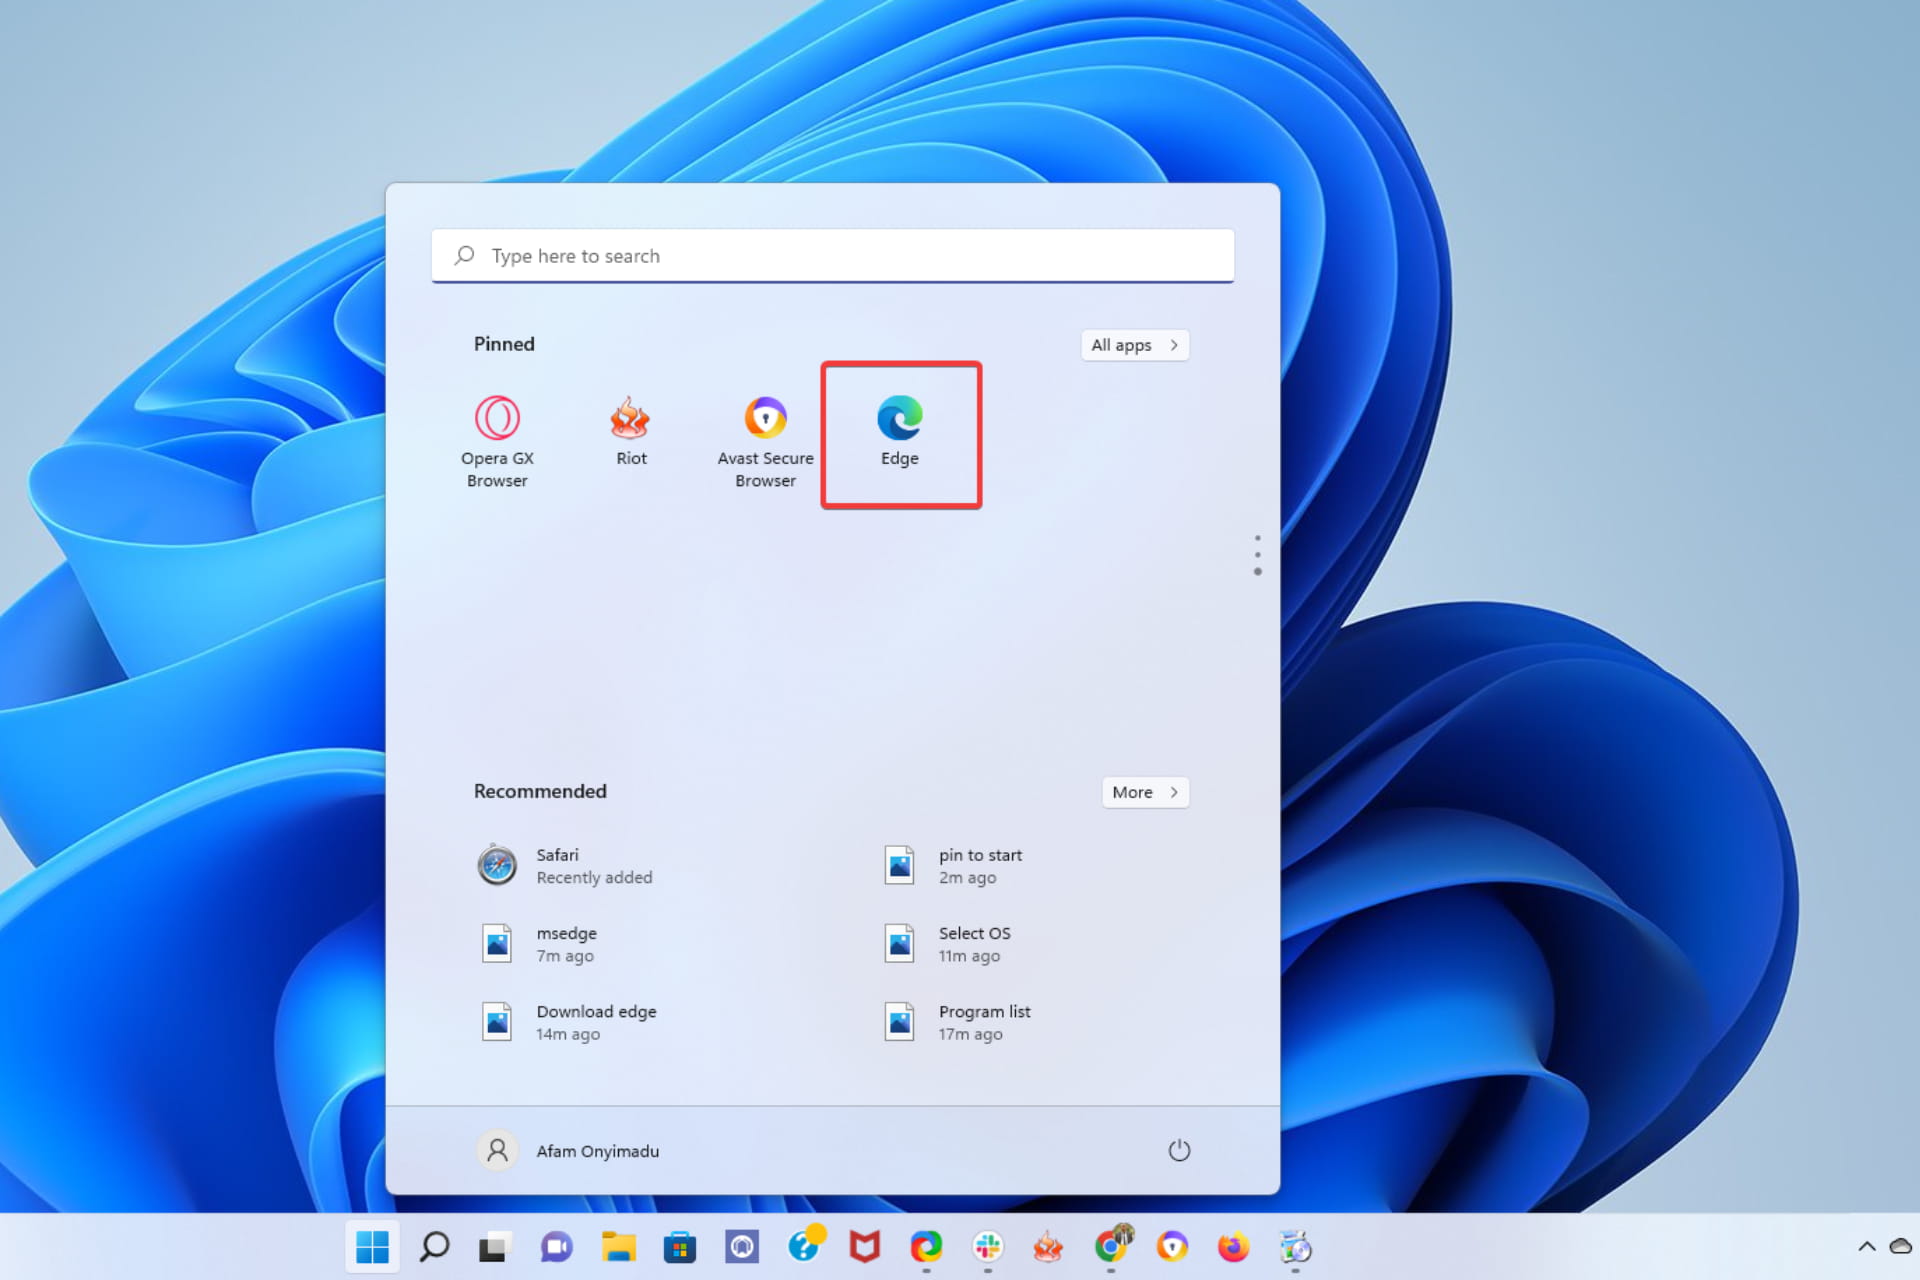Launch Microsoft Edge from Pinned apps

pos(900,432)
